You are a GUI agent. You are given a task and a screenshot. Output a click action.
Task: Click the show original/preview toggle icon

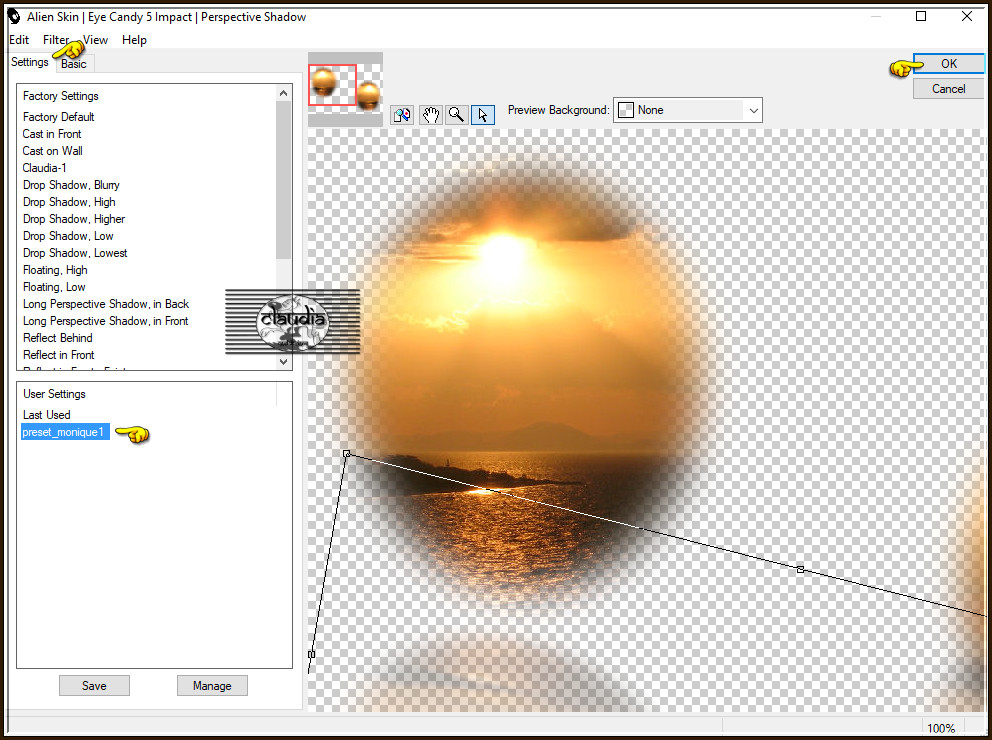point(402,114)
